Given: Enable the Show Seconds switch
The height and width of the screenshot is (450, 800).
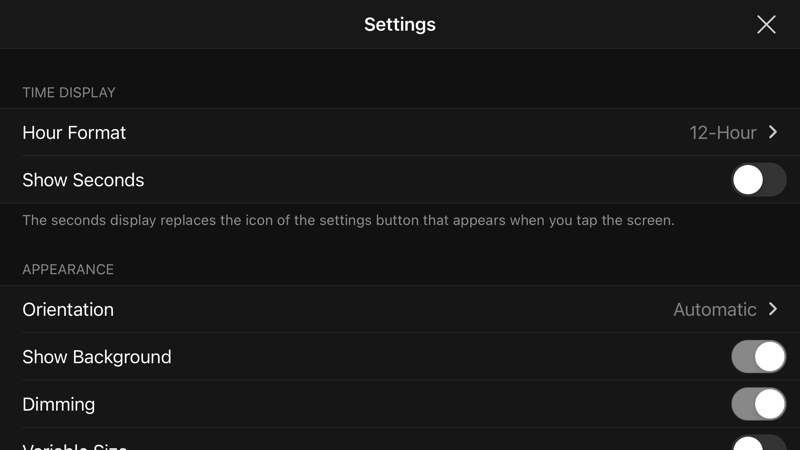Looking at the screenshot, I should pyautogui.click(x=758, y=180).
